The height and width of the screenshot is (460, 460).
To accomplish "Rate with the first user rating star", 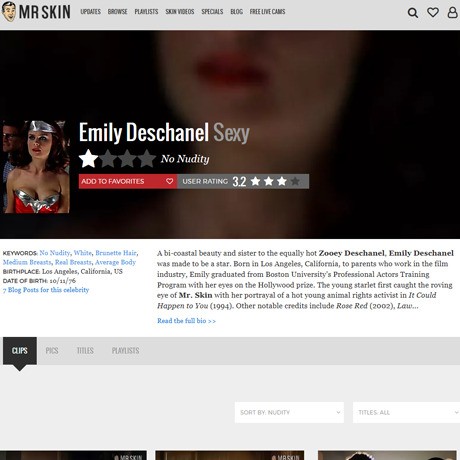I will 255,181.
